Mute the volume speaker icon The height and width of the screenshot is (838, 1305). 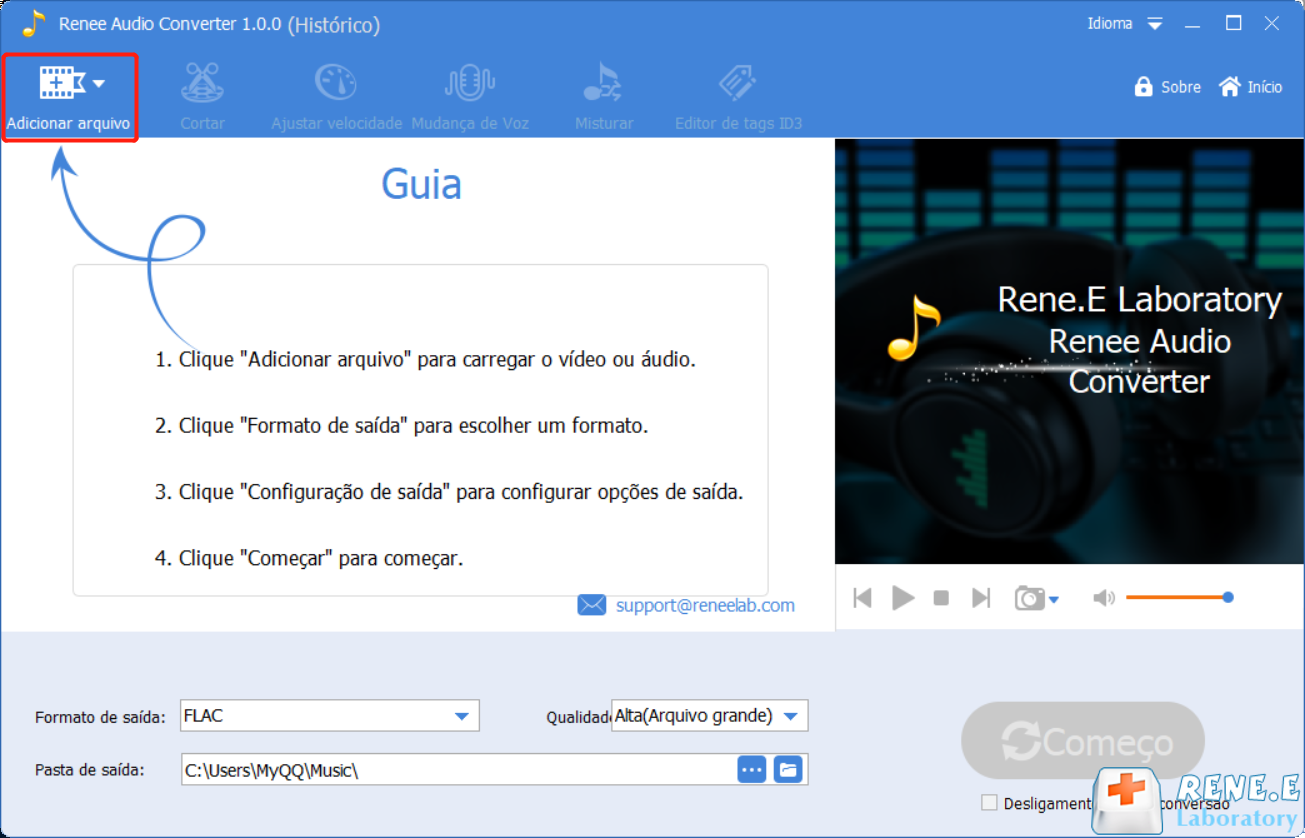pyautogui.click(x=1104, y=598)
